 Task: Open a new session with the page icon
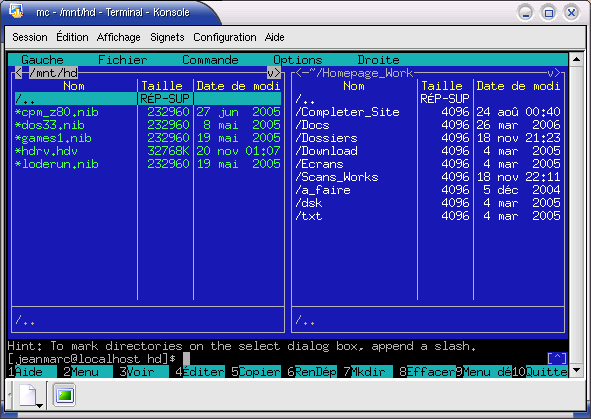(x=29, y=396)
